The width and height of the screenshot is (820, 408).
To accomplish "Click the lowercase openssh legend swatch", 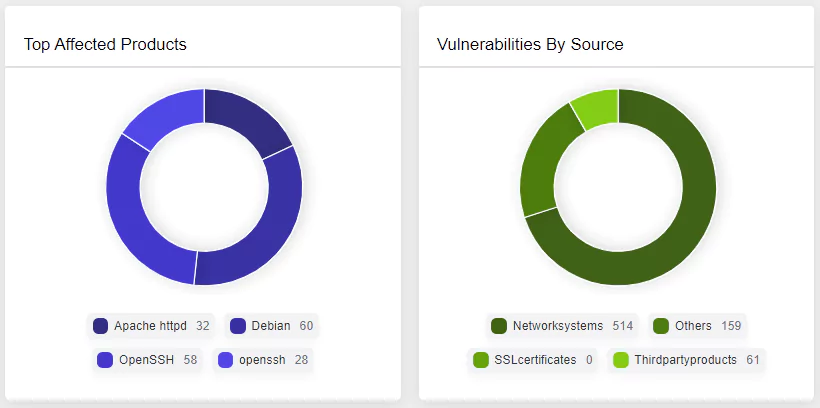I will [225, 360].
